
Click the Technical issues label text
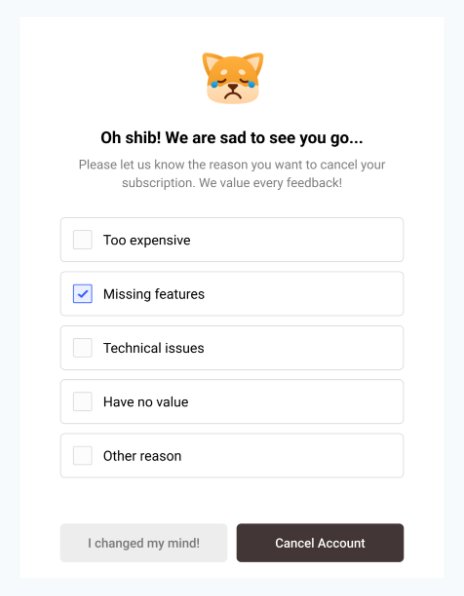click(154, 348)
